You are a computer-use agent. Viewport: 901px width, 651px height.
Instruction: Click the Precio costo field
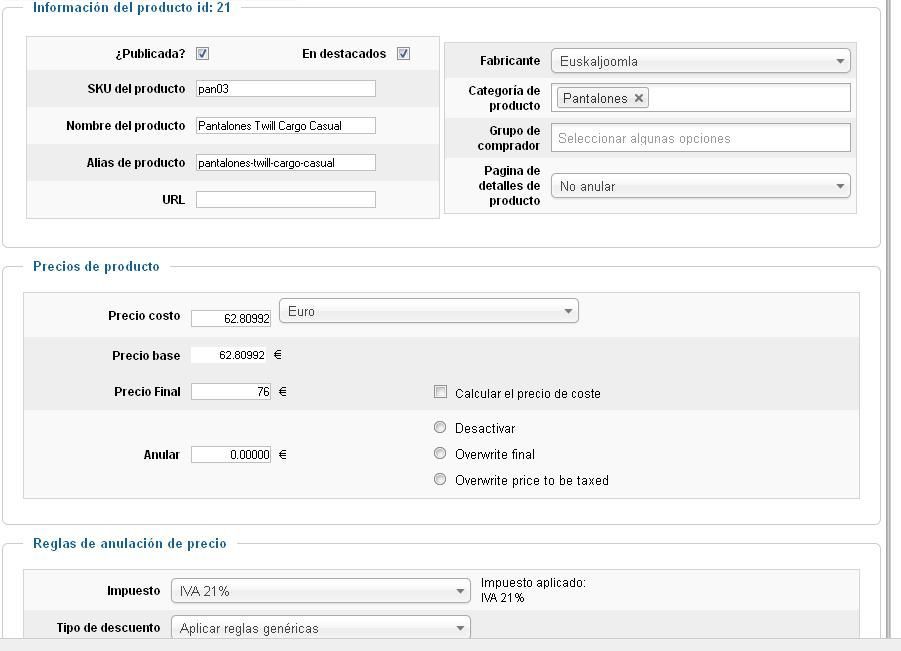[x=231, y=318]
